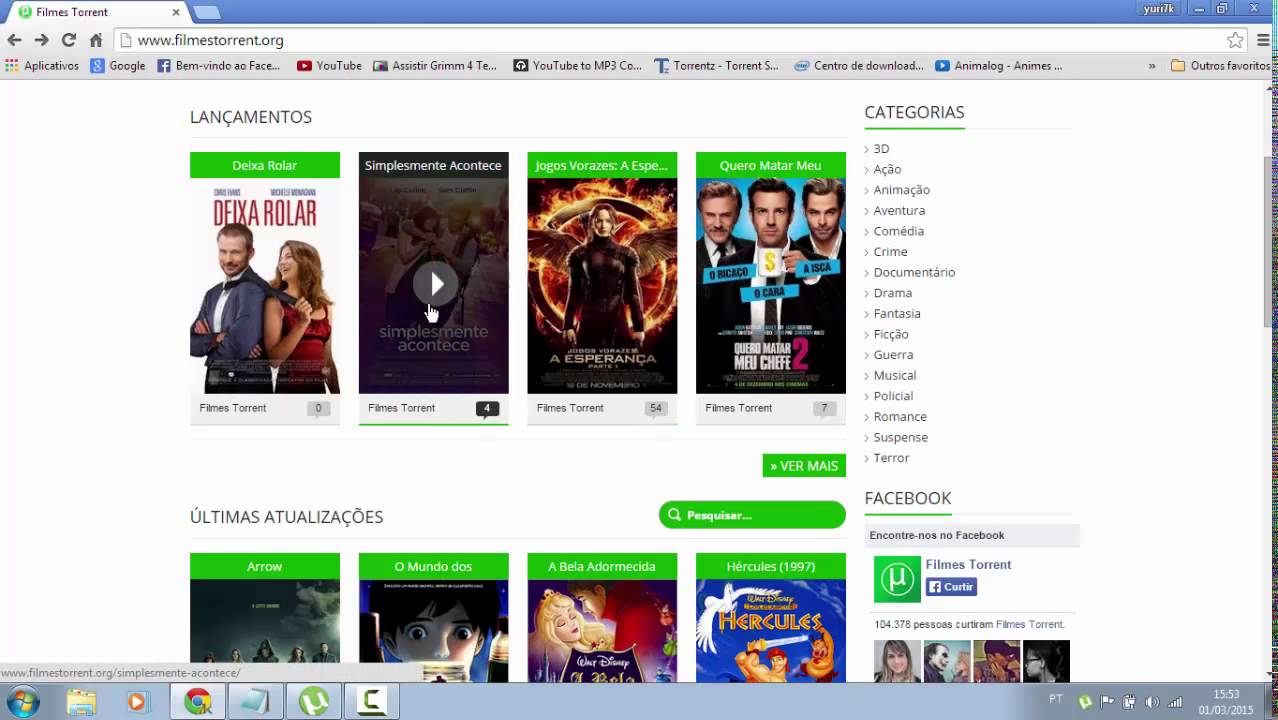This screenshot has height=720, width=1278.
Task: Click Deixa Rolar title header
Action: (265, 165)
